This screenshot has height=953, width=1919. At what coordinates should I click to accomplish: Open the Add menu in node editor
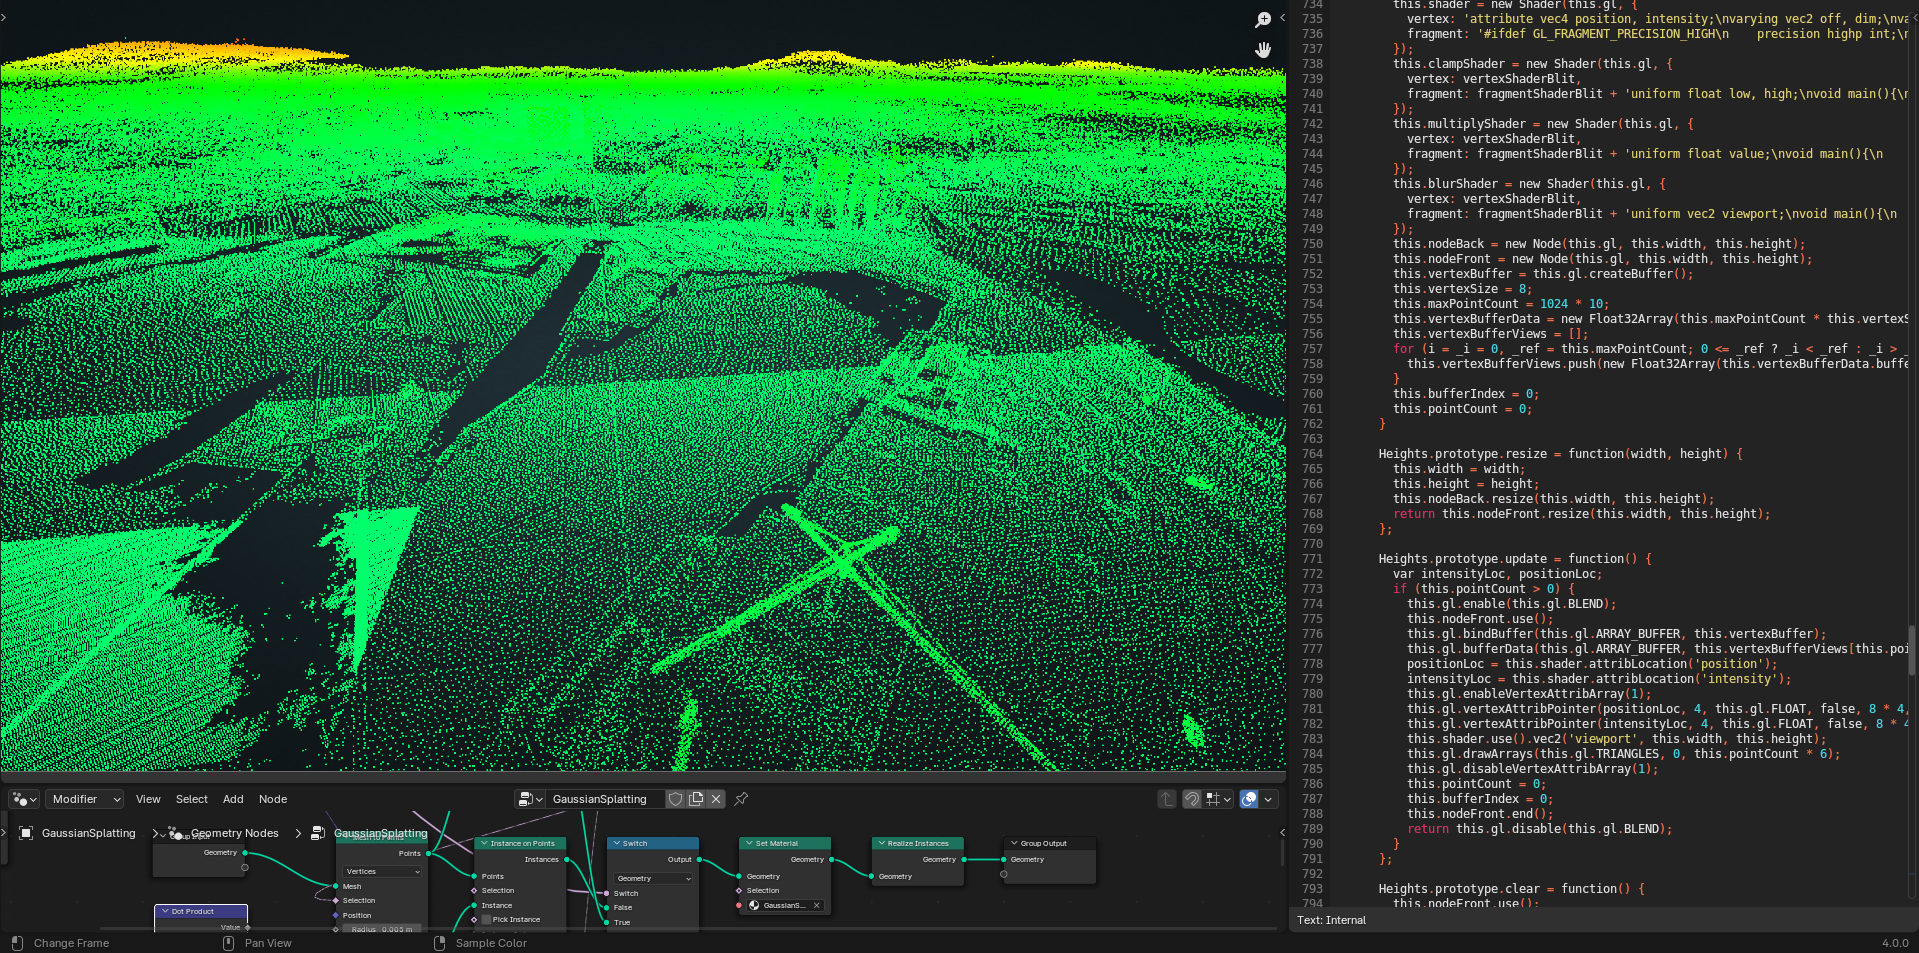[233, 799]
